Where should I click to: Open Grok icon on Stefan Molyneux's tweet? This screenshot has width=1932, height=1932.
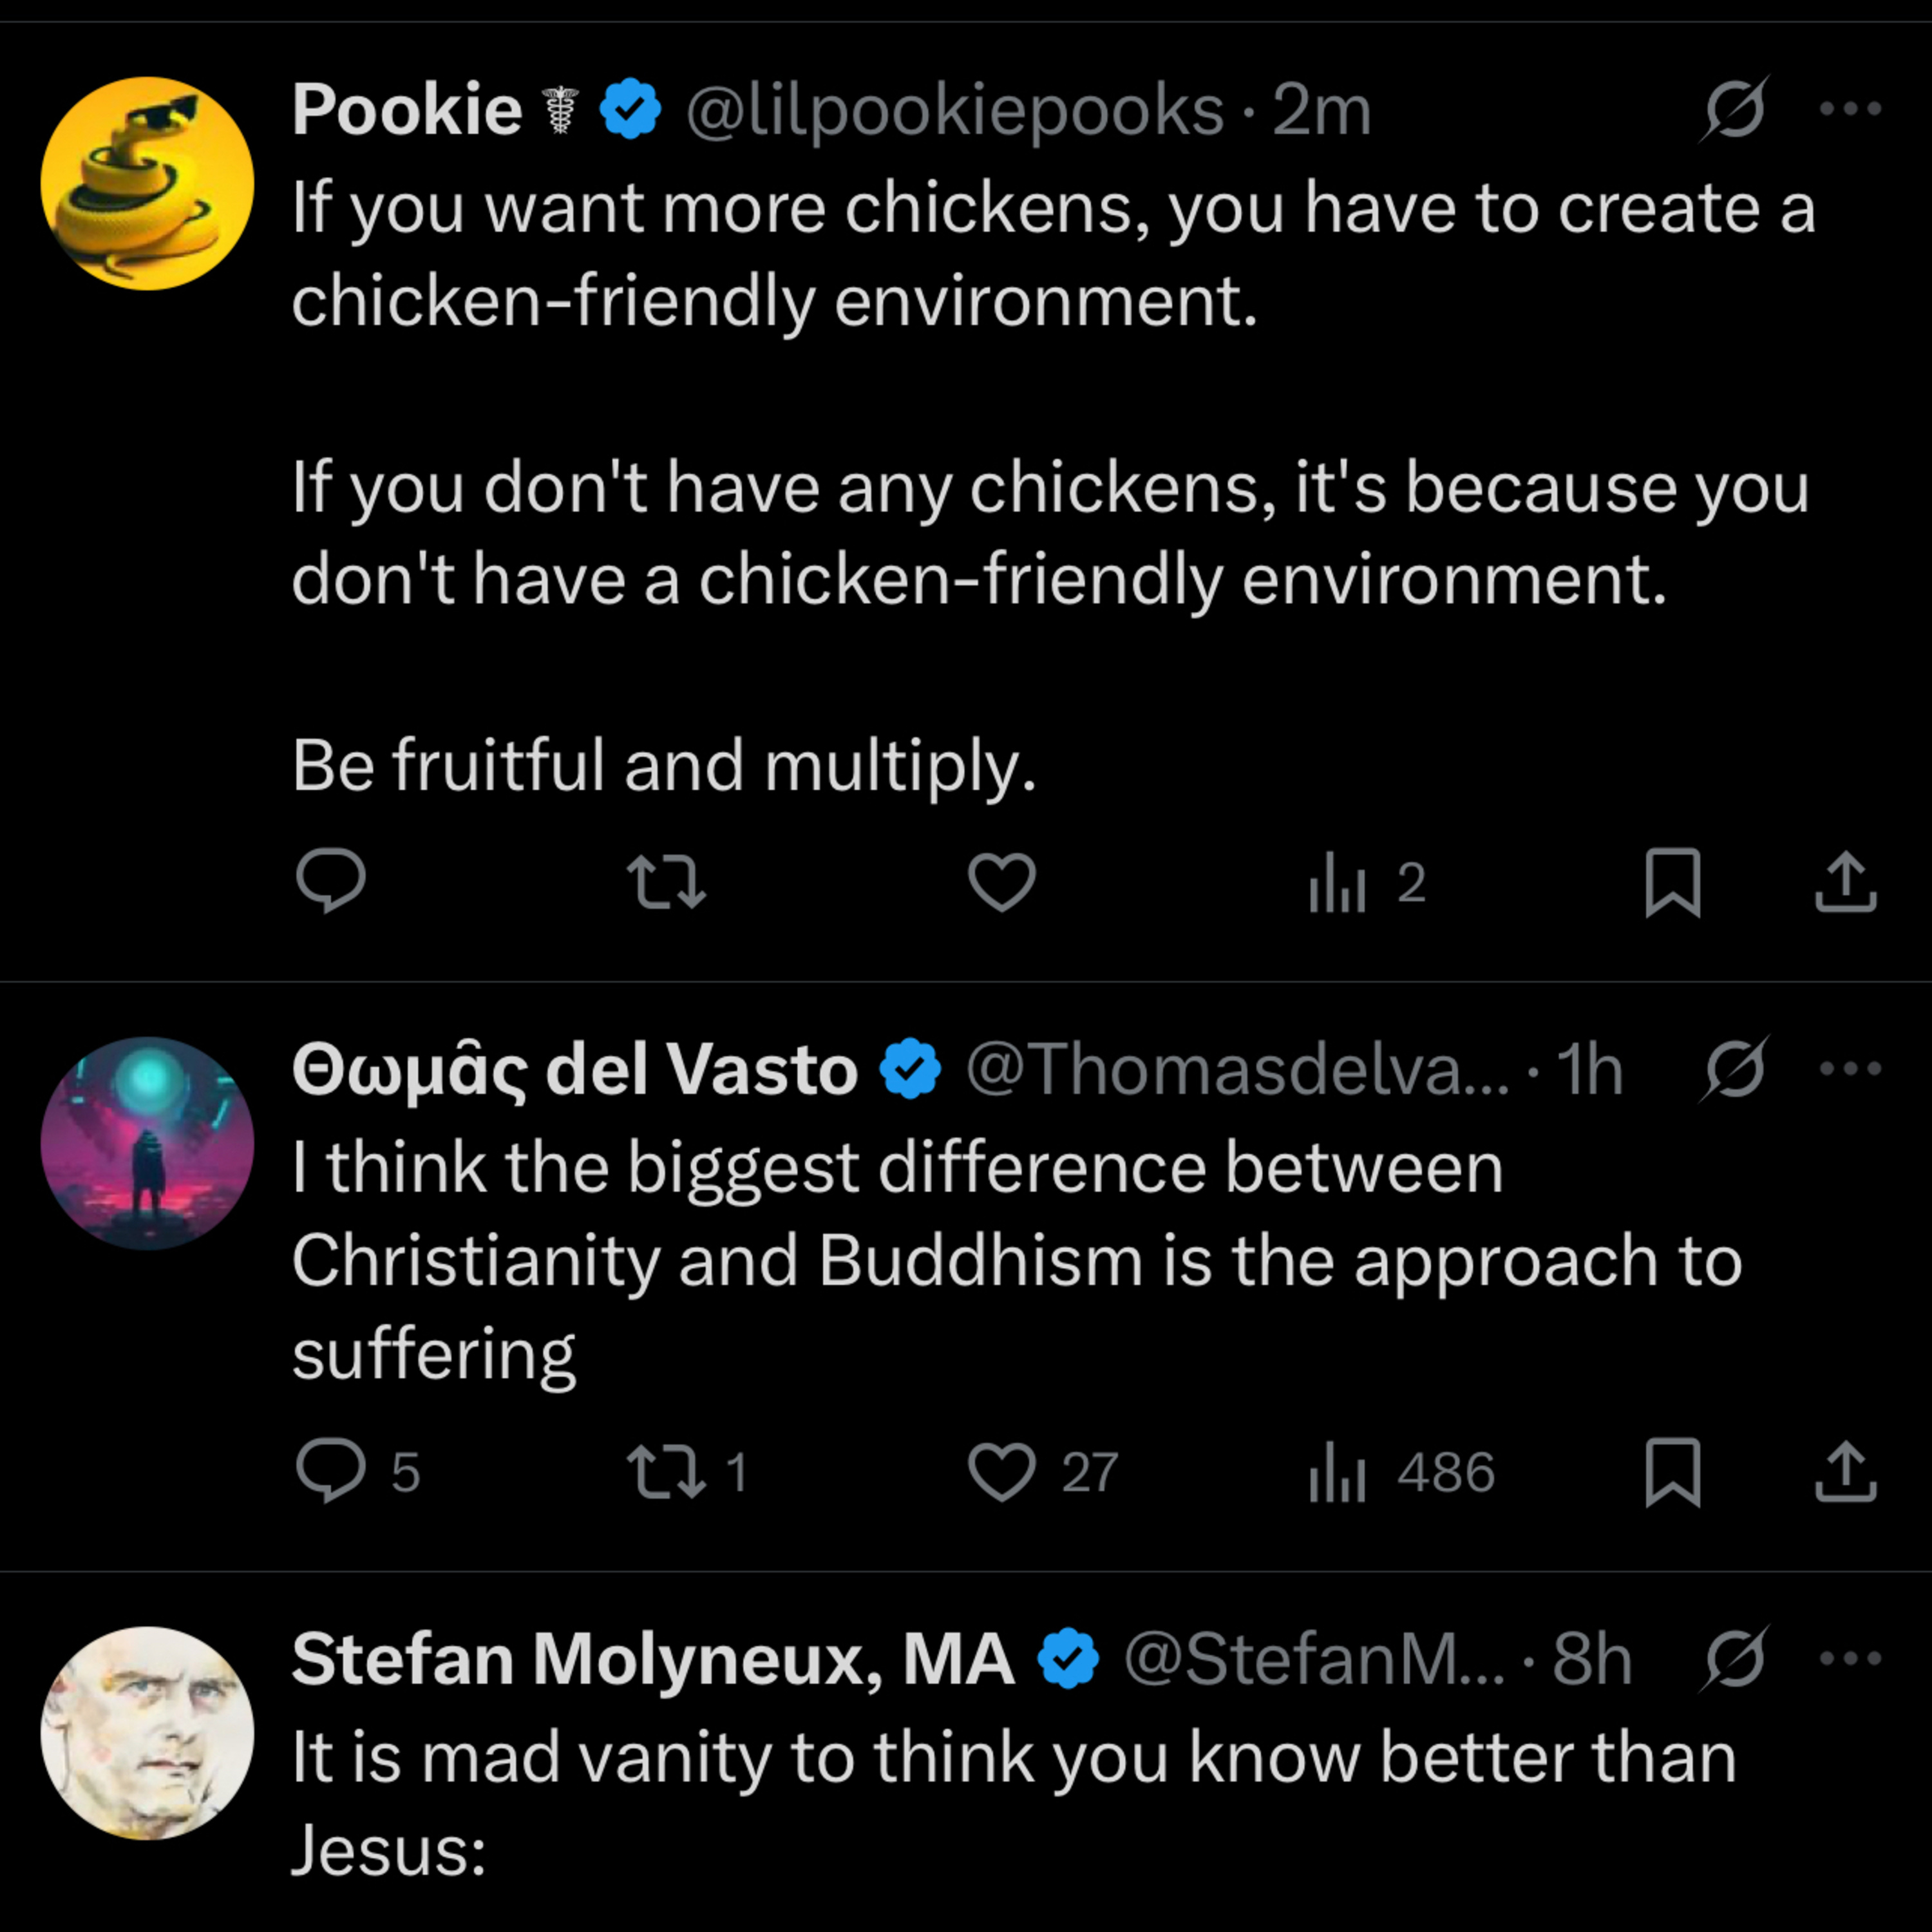(x=1734, y=1659)
